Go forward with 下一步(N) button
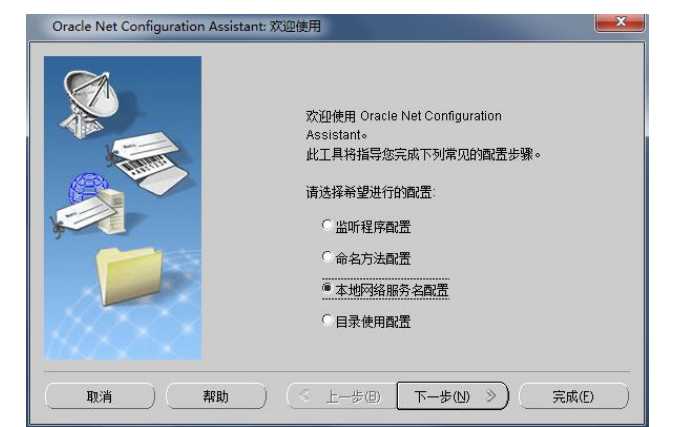The image size is (690, 427). click(452, 396)
